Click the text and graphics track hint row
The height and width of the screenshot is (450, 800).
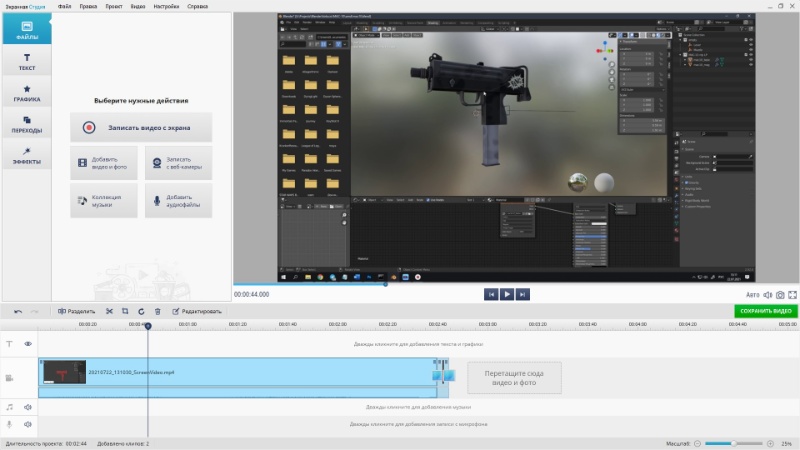(x=418, y=344)
